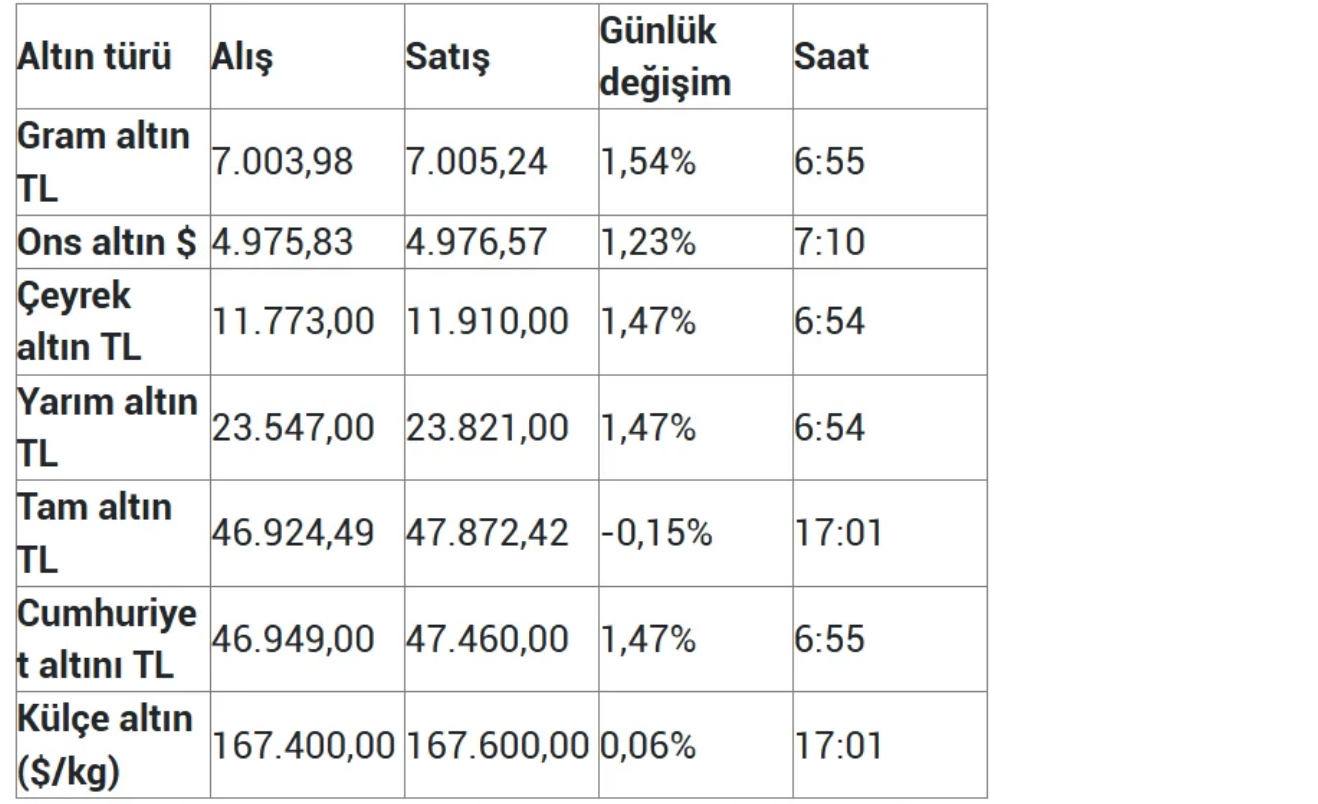This screenshot has height=804, width=1318.
Task: Click Gram altın buy price 7.003,98
Action: point(282,162)
